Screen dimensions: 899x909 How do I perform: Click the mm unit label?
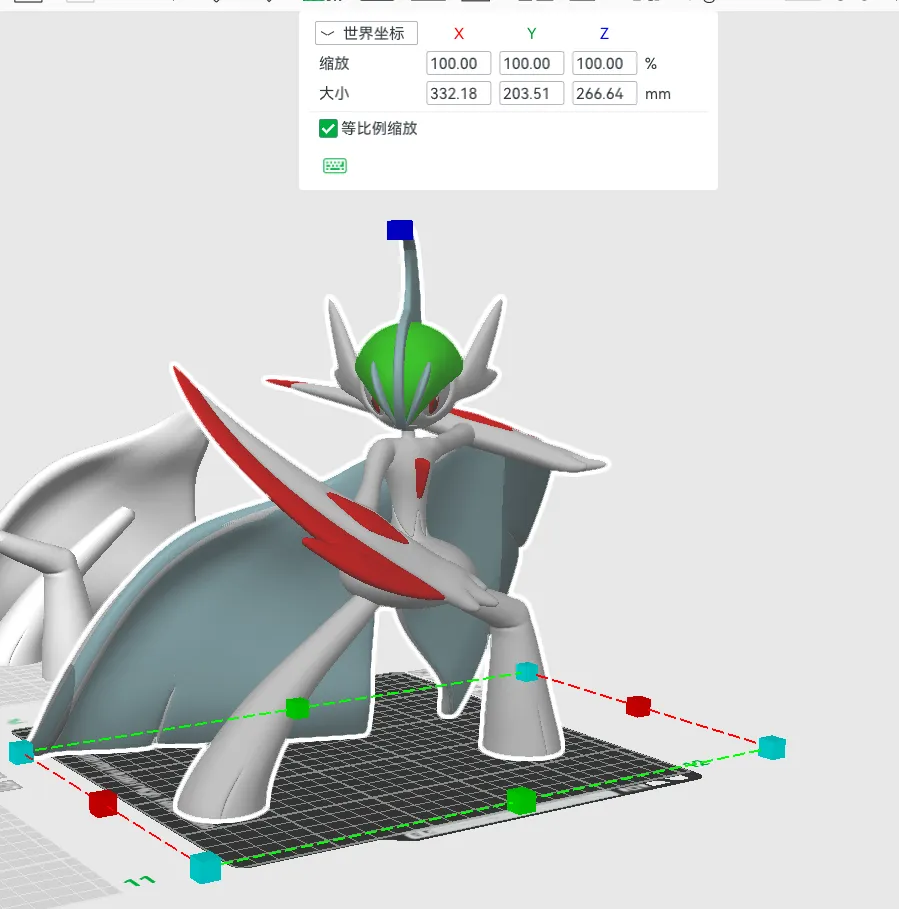tap(658, 94)
